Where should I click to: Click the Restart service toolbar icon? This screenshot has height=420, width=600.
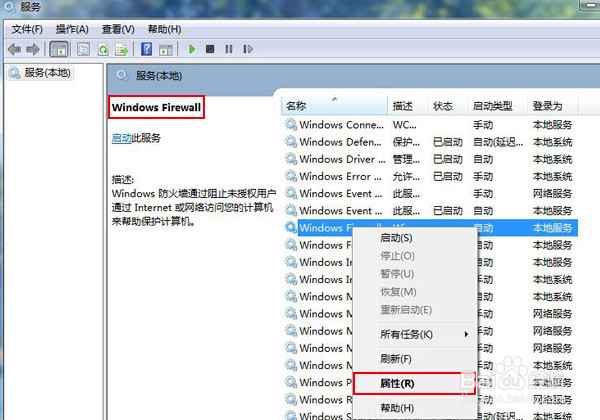pos(248,49)
